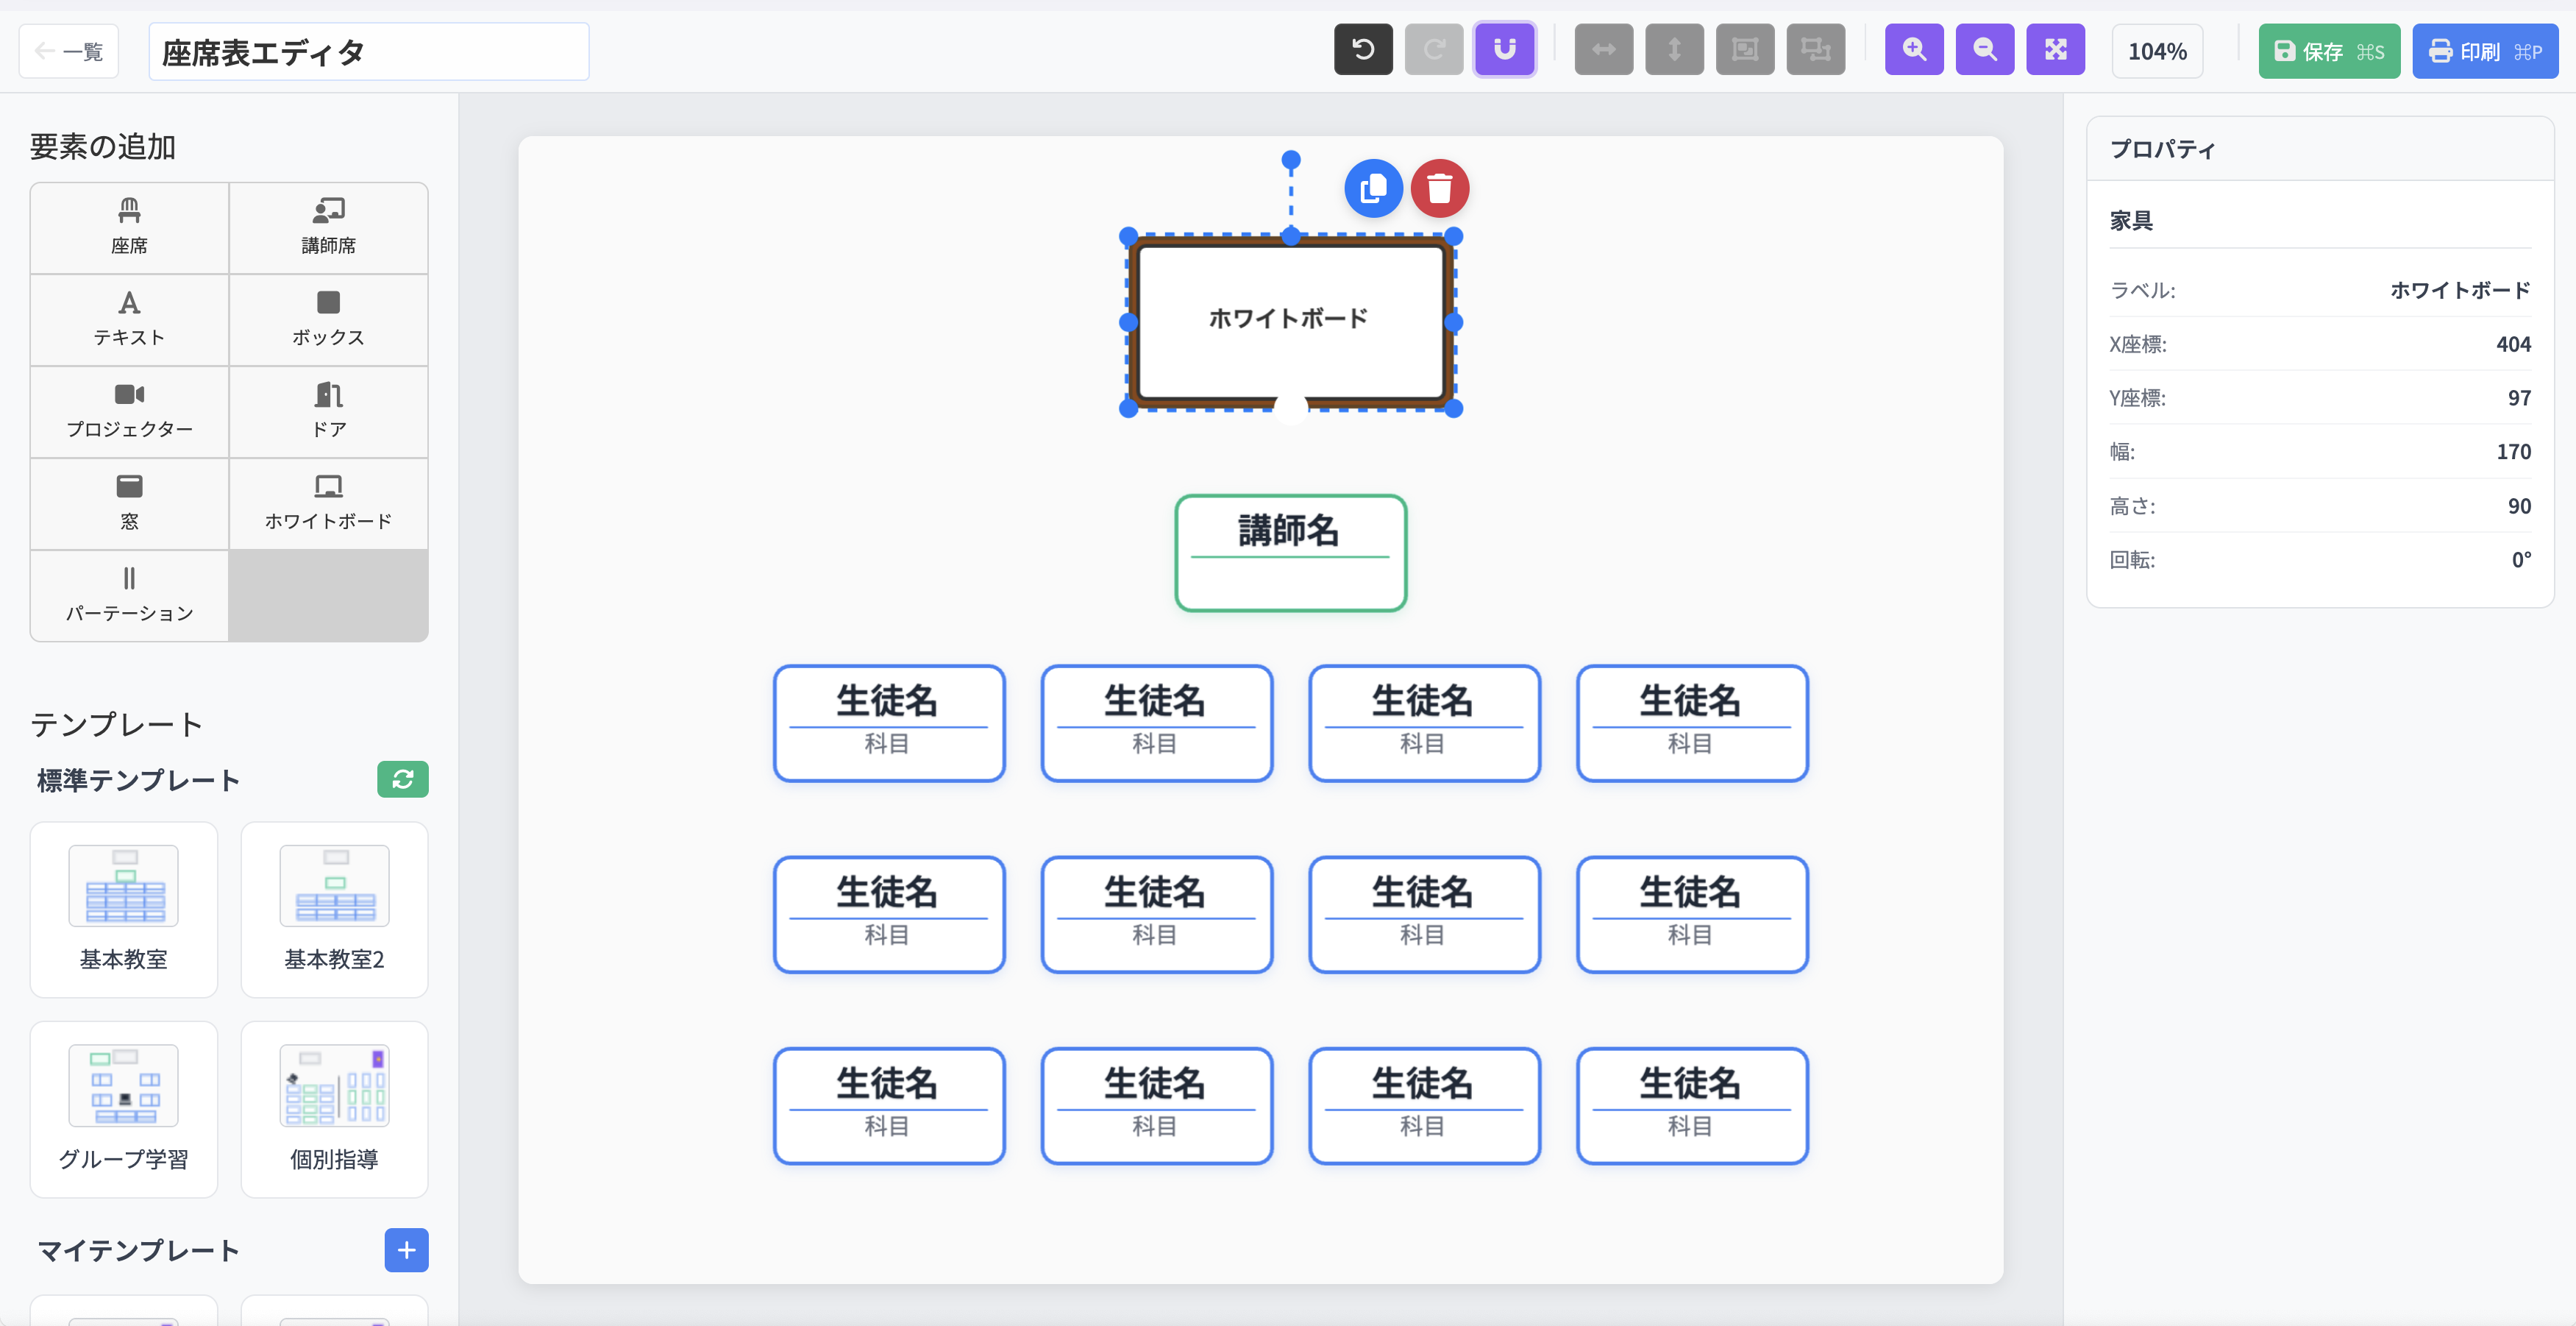Apply the グループ学習 template
Screen dimensions: 2576x1326
pyautogui.click(x=124, y=1109)
